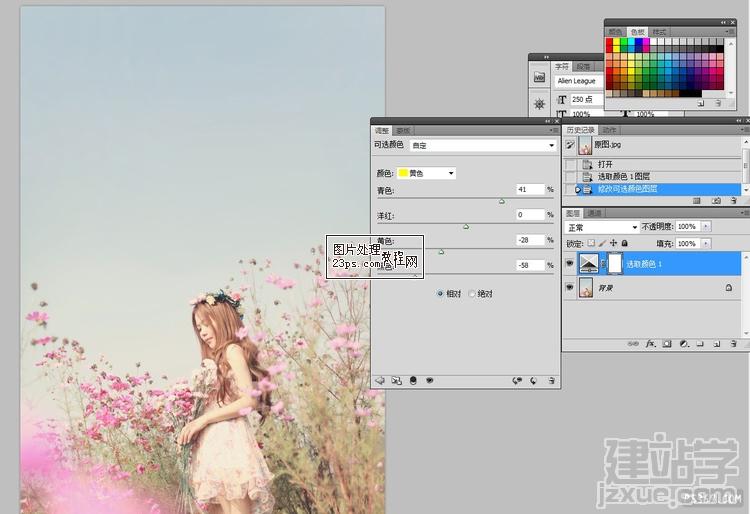Create a new layer icon
The image size is (750, 514).
pos(717,344)
